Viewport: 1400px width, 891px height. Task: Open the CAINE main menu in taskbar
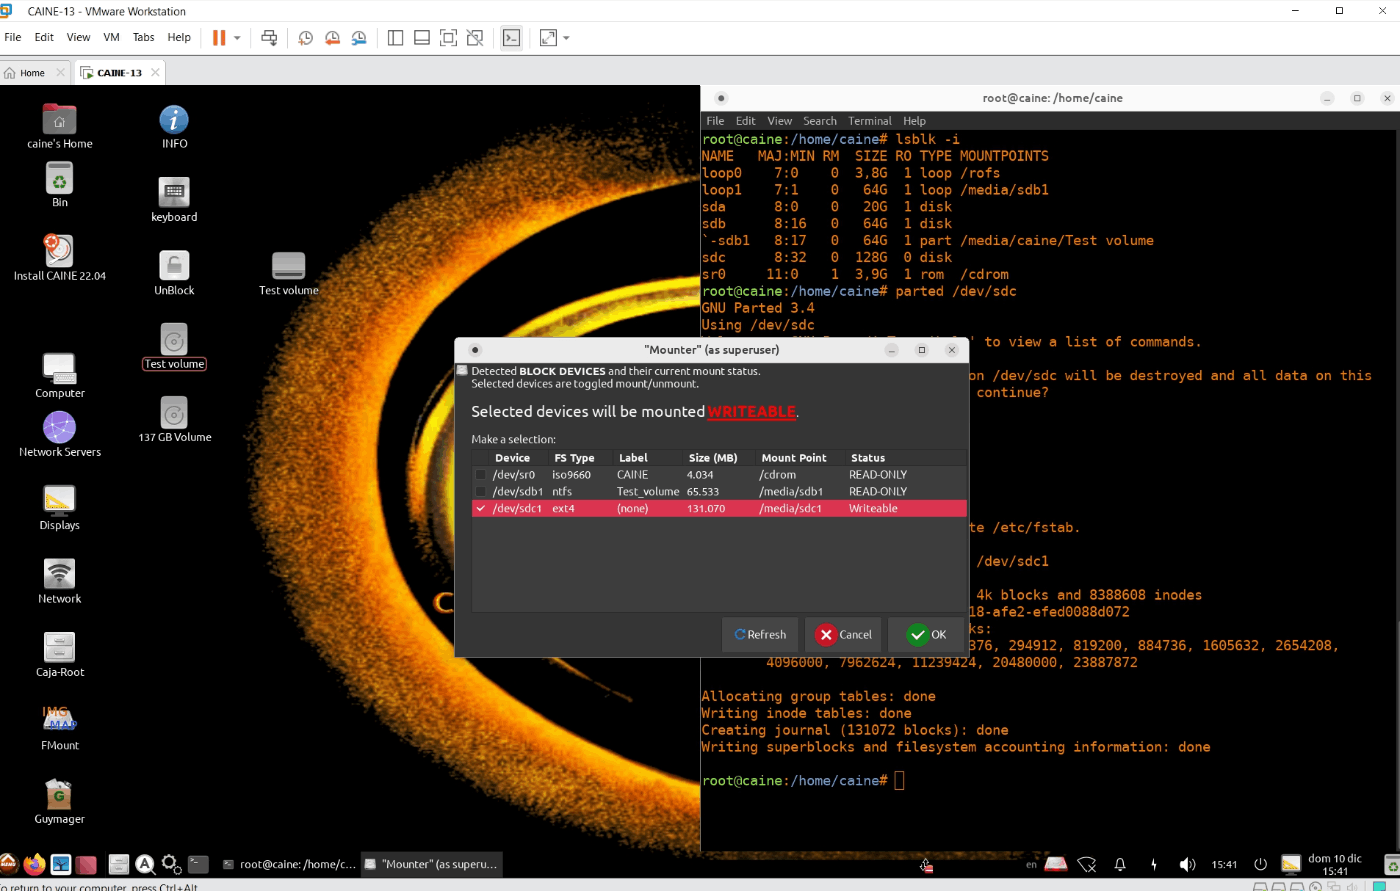(8, 864)
